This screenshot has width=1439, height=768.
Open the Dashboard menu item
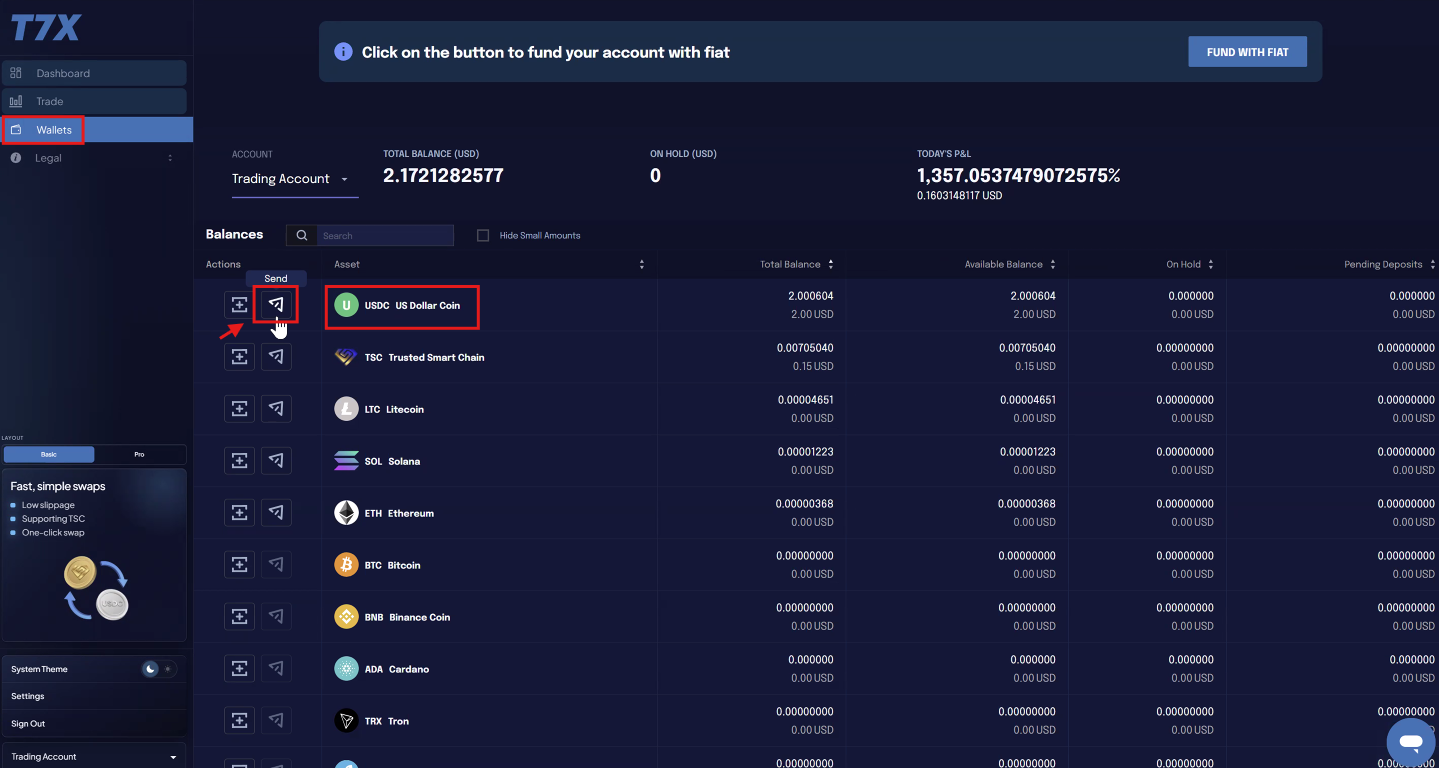[x=94, y=73]
